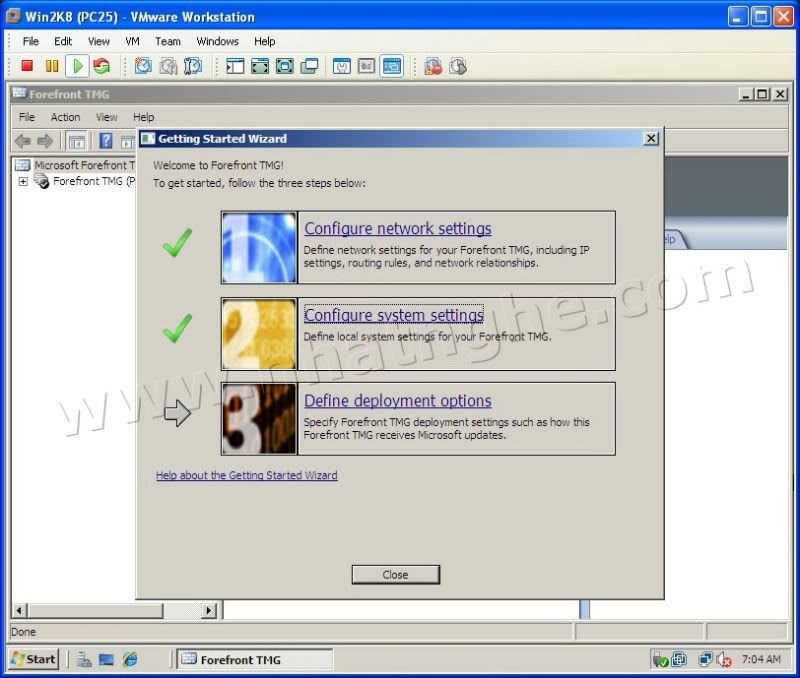Click the muted volume tray icon

(x=723, y=660)
